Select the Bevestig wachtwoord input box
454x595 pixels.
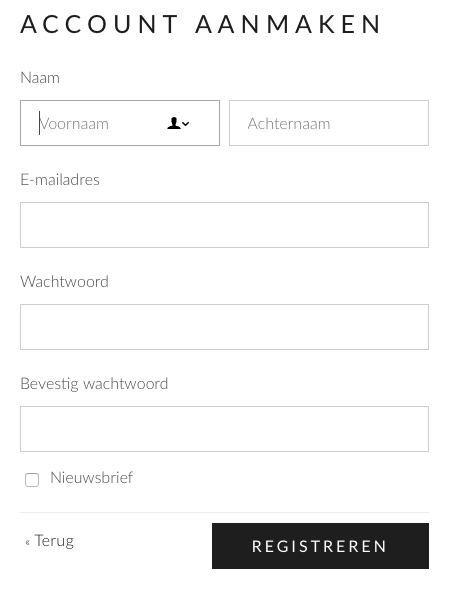tap(224, 429)
